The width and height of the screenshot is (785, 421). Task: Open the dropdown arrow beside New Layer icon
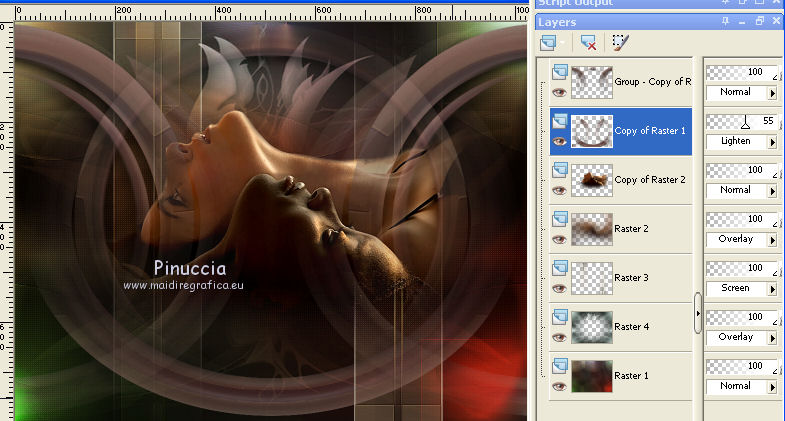point(562,43)
